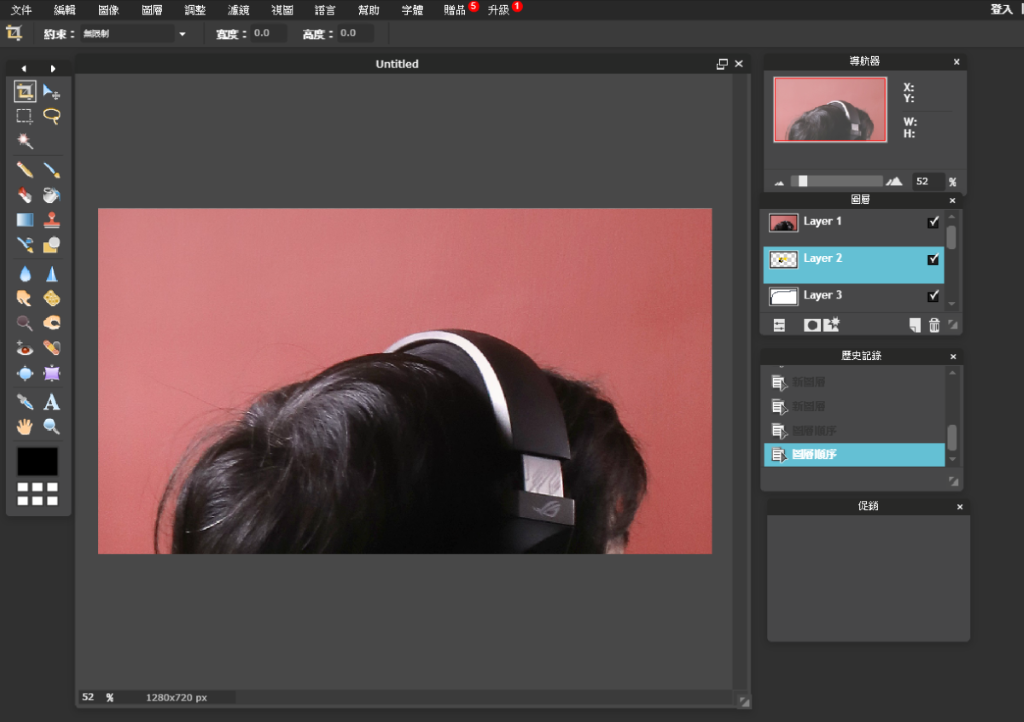Select the Bloat tool

coord(25,373)
